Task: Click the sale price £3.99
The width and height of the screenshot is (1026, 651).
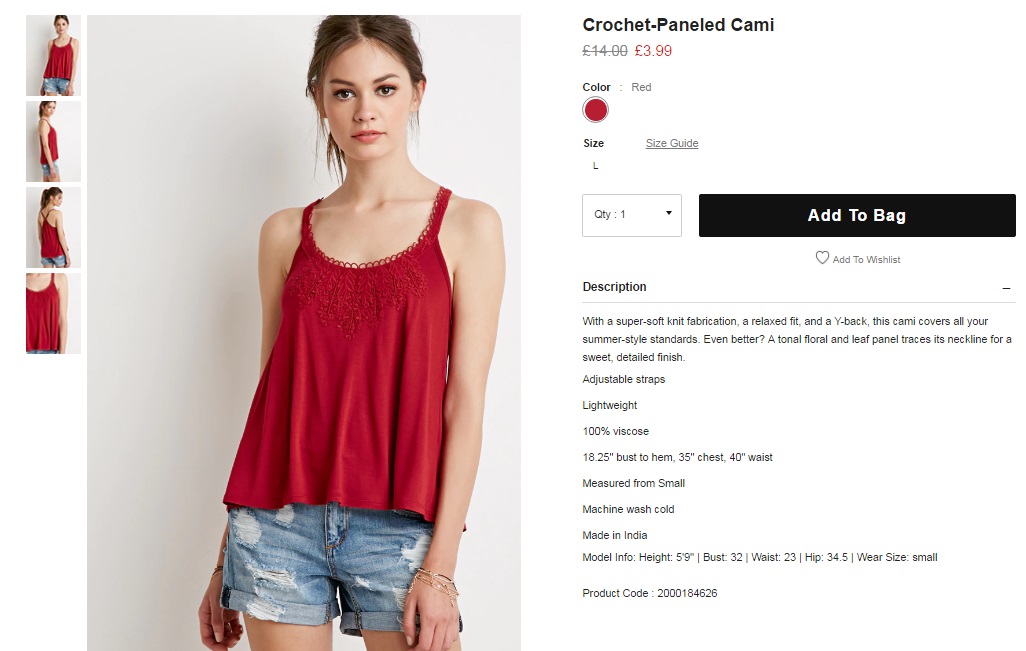Action: click(653, 51)
